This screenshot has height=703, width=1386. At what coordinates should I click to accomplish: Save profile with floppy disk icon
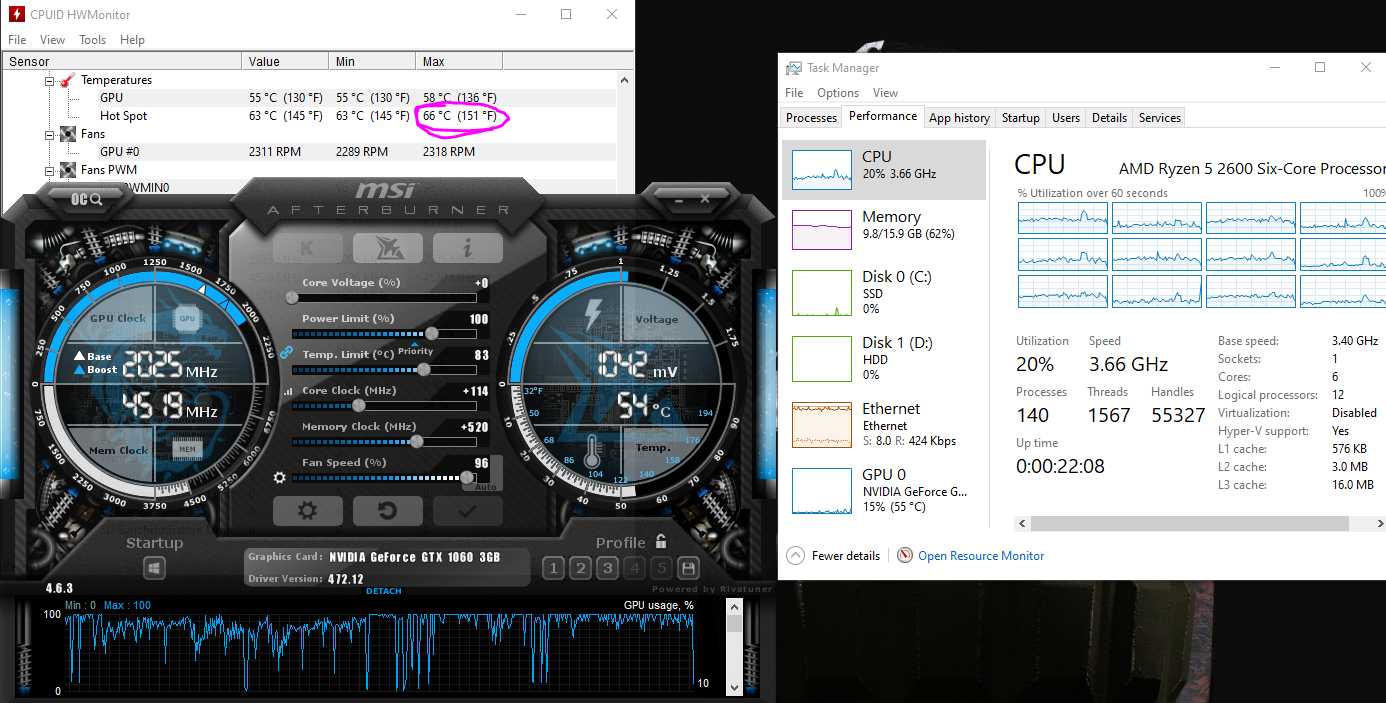[688, 568]
